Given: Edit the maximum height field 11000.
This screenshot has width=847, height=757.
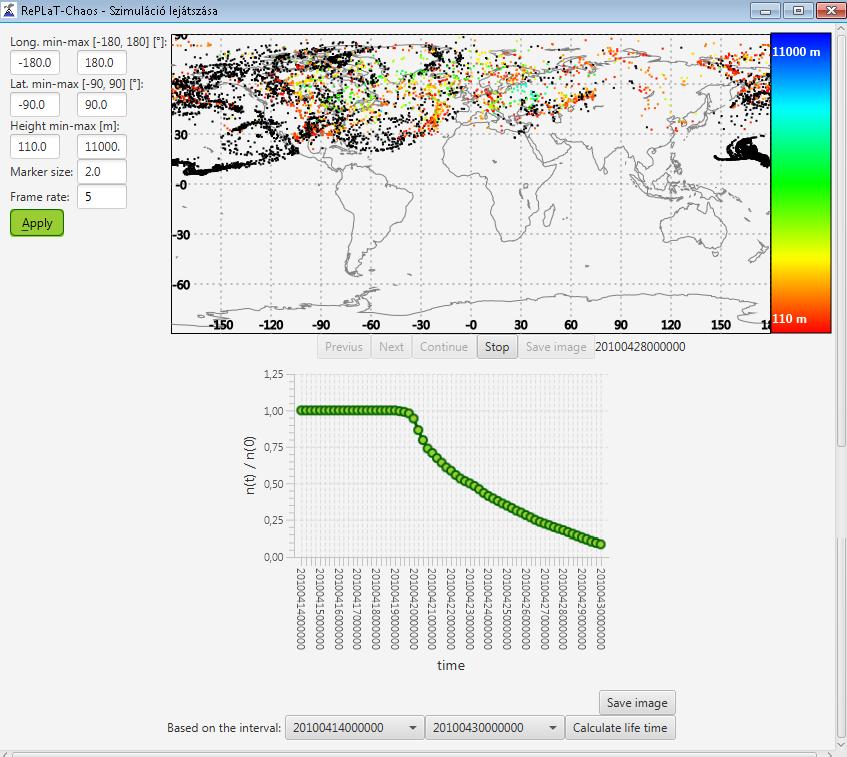Looking at the screenshot, I should click(102, 146).
